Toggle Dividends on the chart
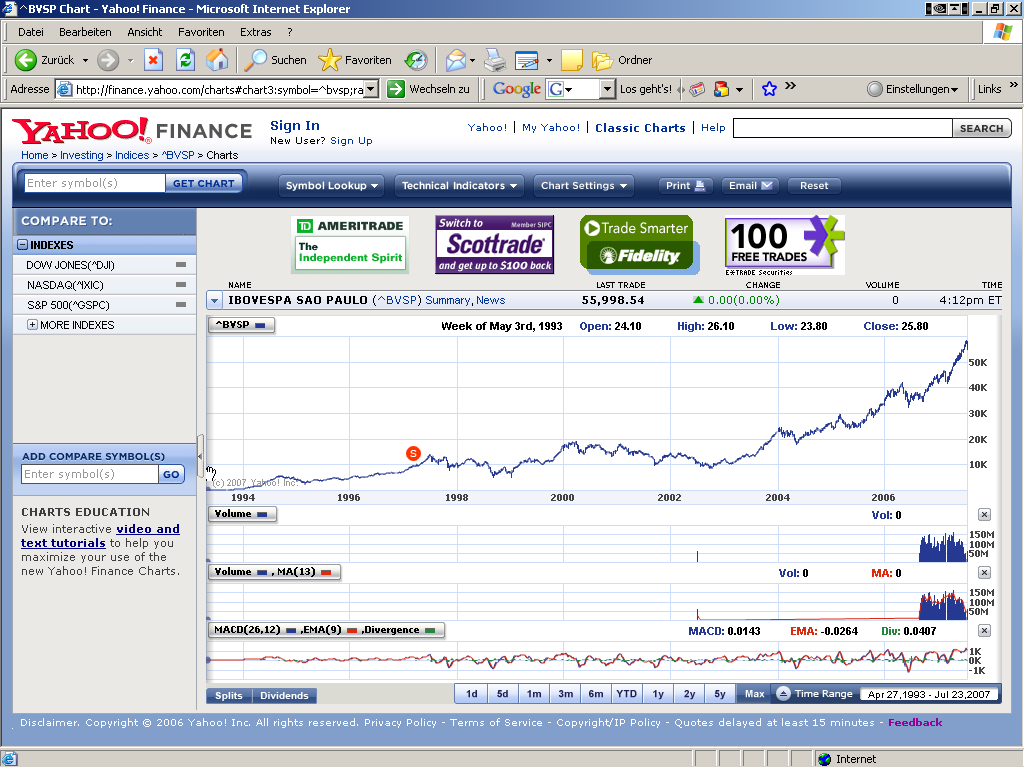Viewport: 1024px width, 768px height. point(284,696)
